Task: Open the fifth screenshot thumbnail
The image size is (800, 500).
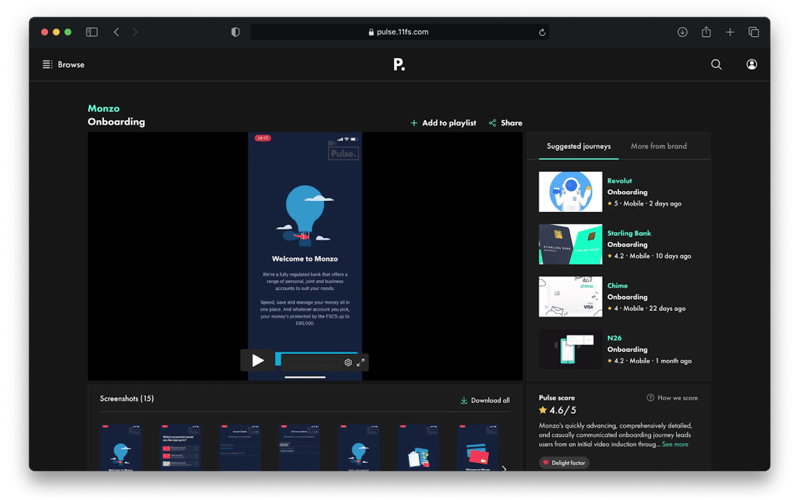Action: pos(359,447)
